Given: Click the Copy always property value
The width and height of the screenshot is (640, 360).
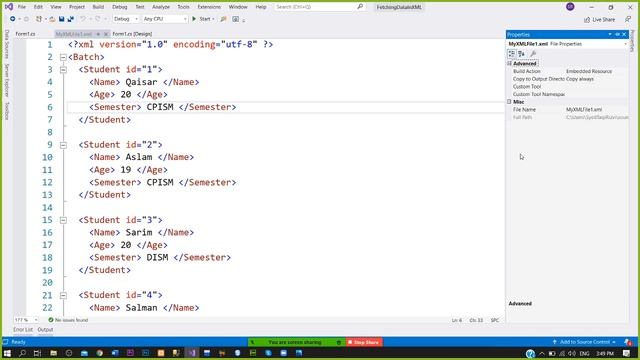Looking at the screenshot, I should pos(580,79).
